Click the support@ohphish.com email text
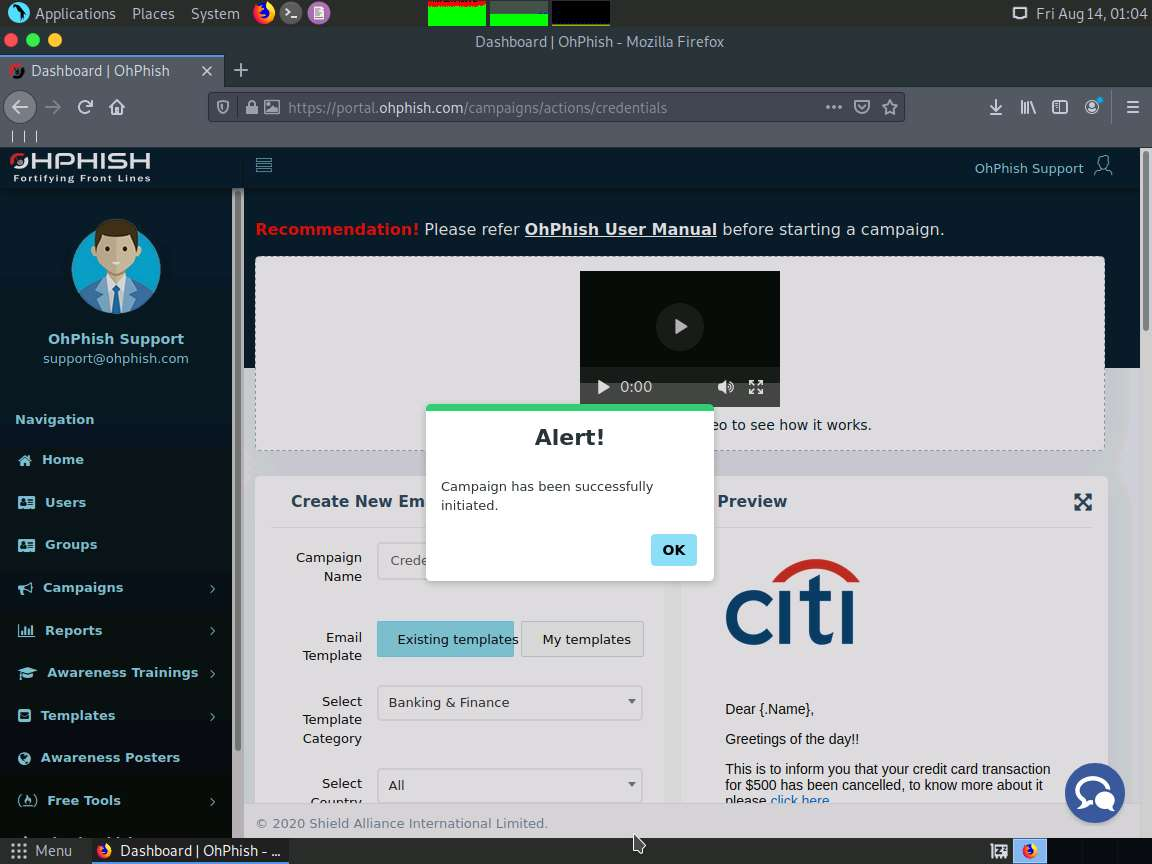This screenshot has width=1152, height=864. pyautogui.click(x=115, y=359)
